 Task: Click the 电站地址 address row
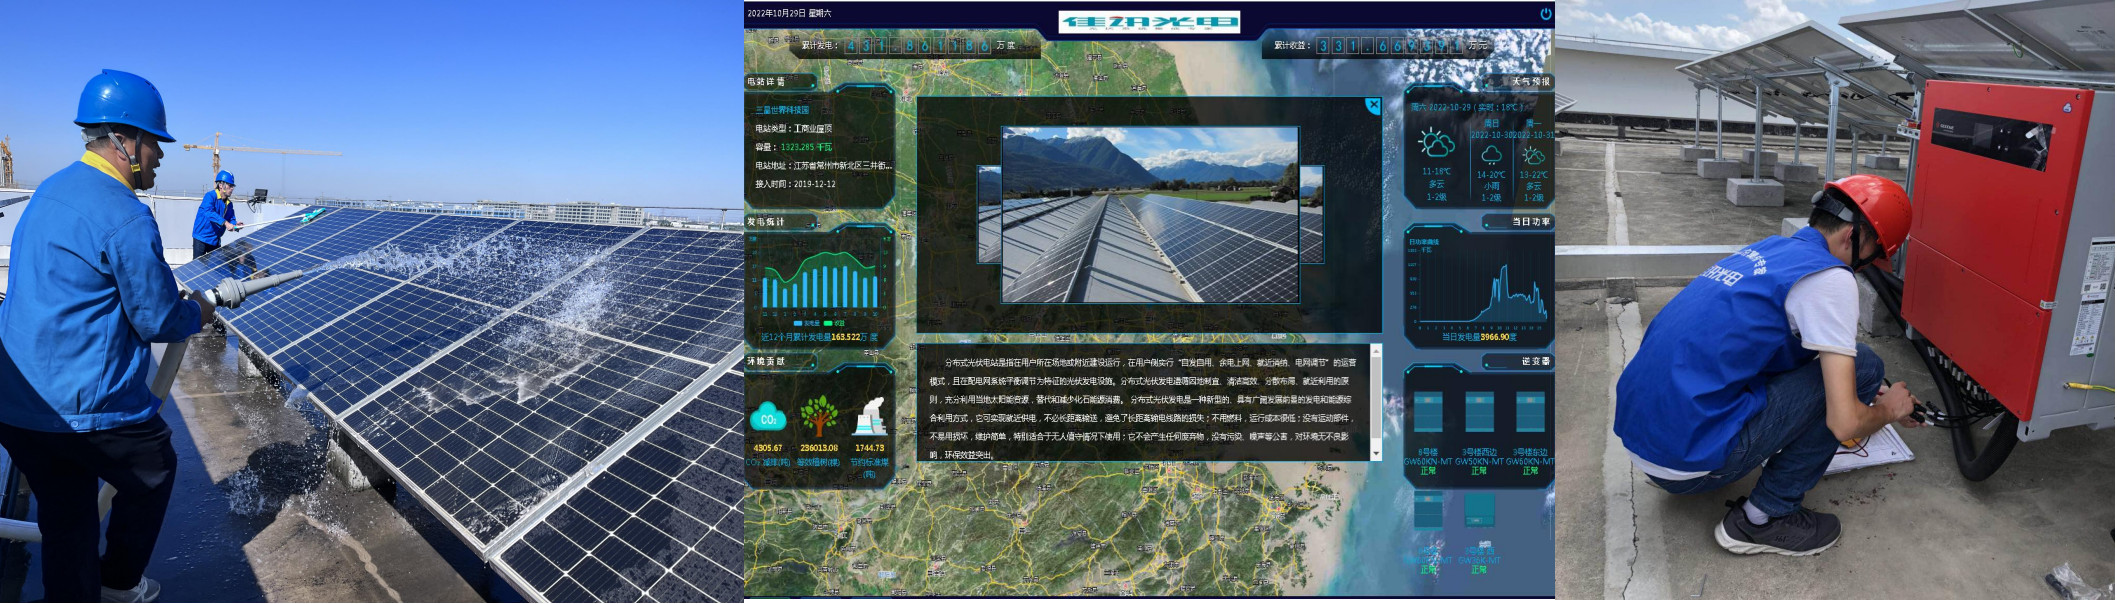pos(823,166)
